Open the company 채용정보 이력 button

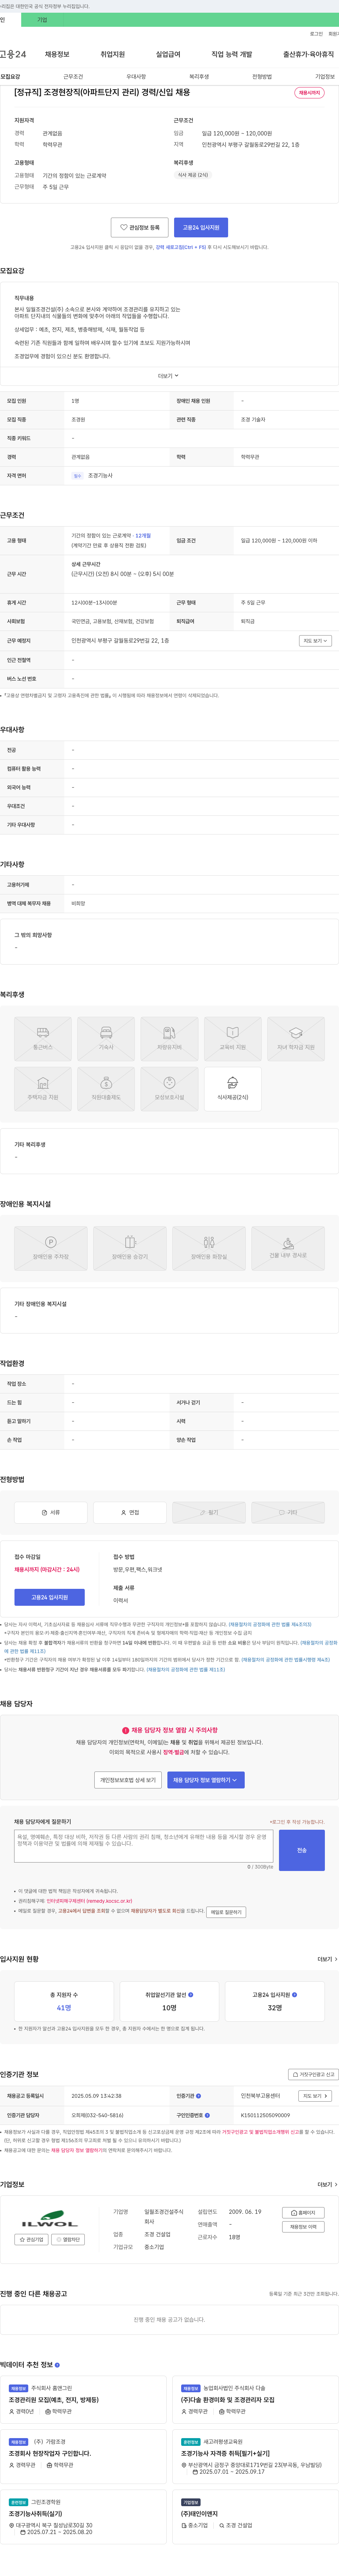pos(303,2227)
